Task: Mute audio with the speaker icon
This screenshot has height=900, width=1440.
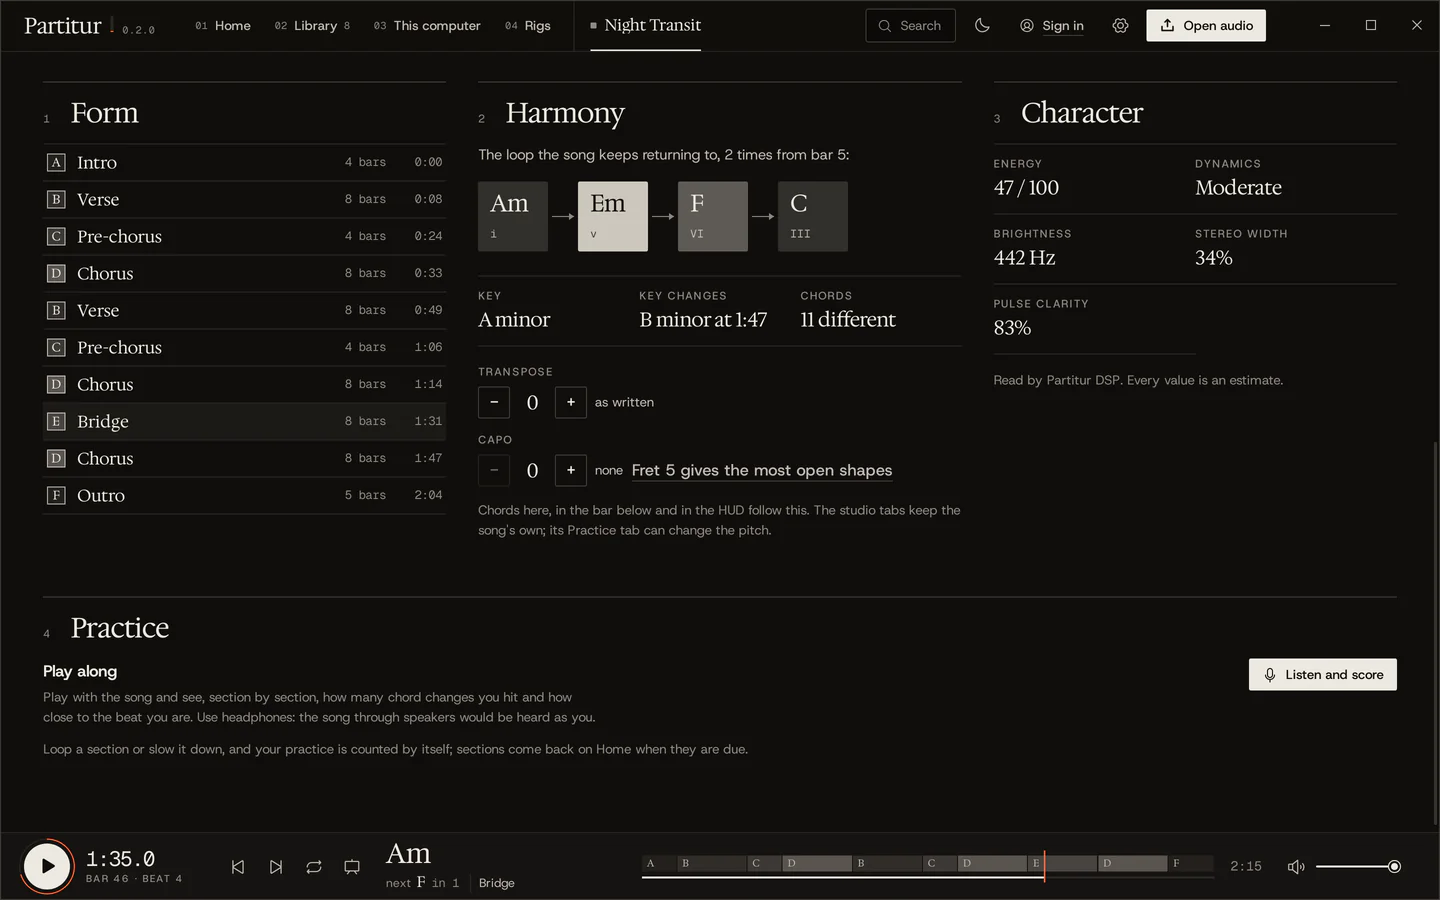Action: pos(1296,867)
